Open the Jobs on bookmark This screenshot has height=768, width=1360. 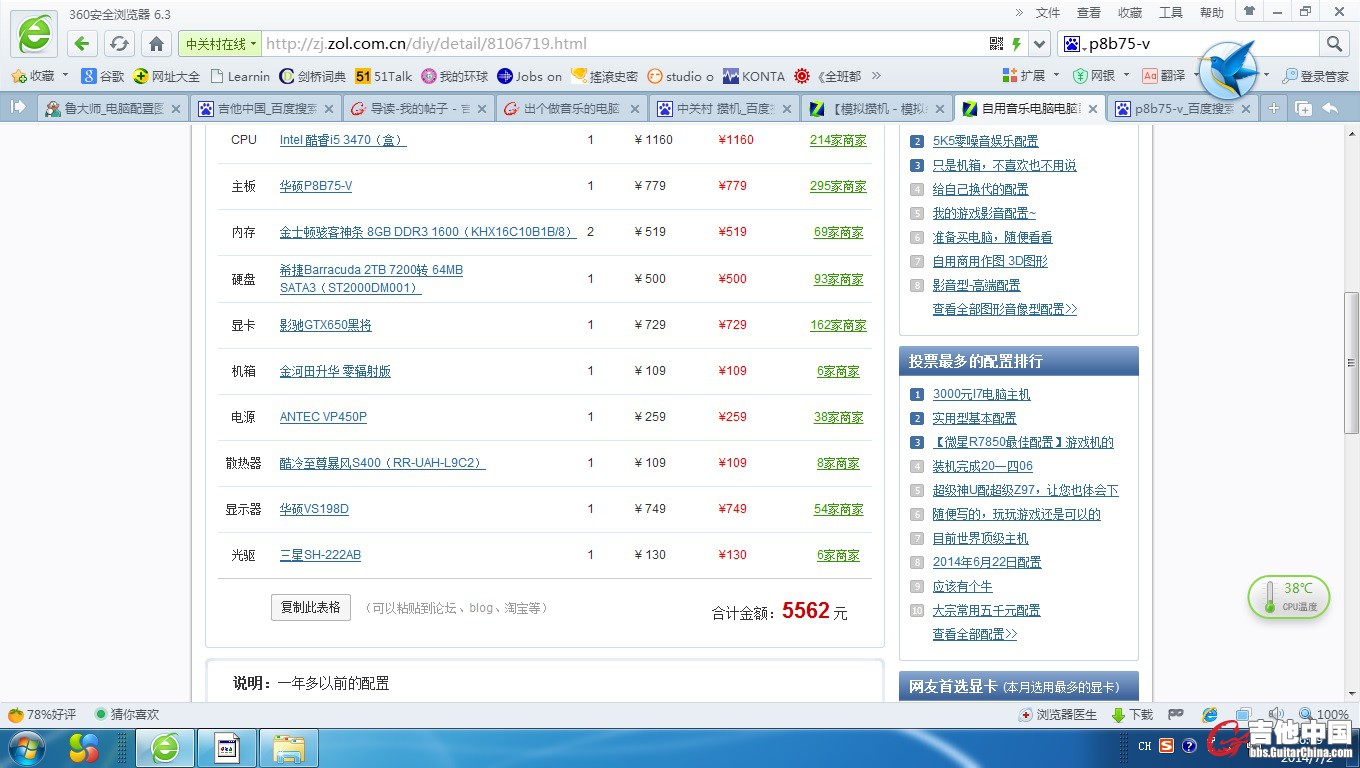point(530,76)
